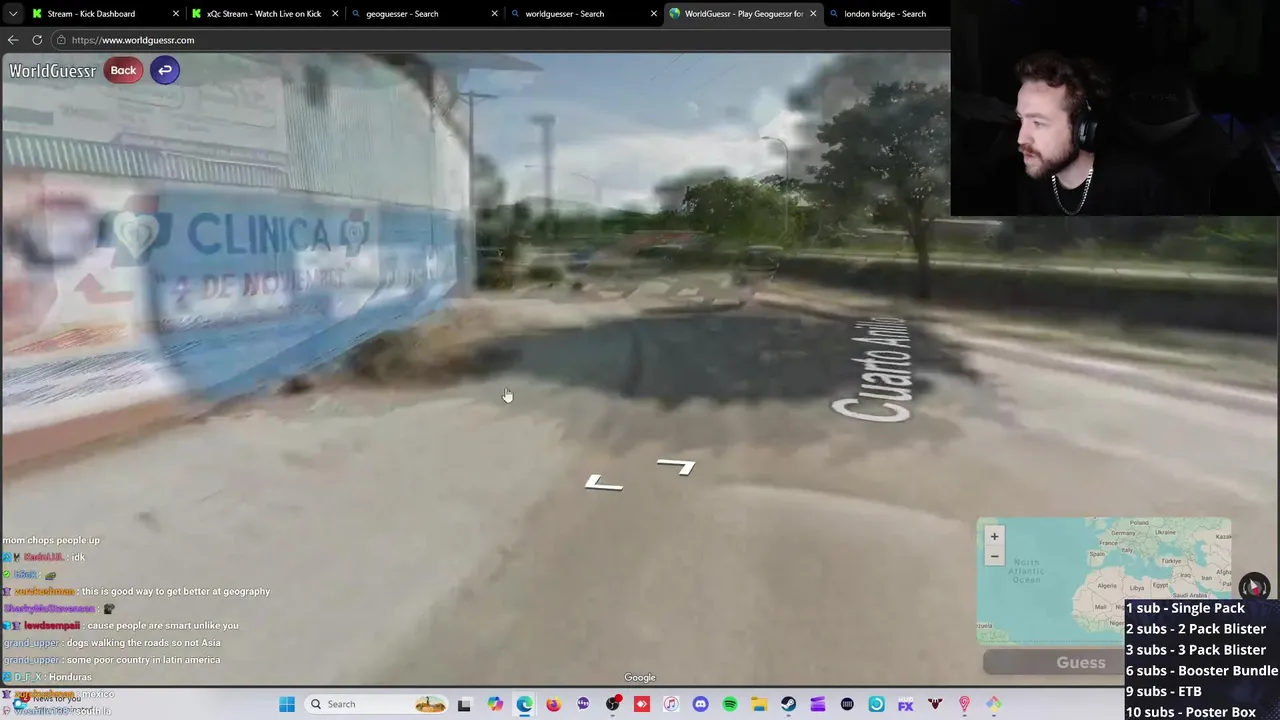Open Steam from the taskbar
This screenshot has height=720, width=1280.
(x=788, y=705)
